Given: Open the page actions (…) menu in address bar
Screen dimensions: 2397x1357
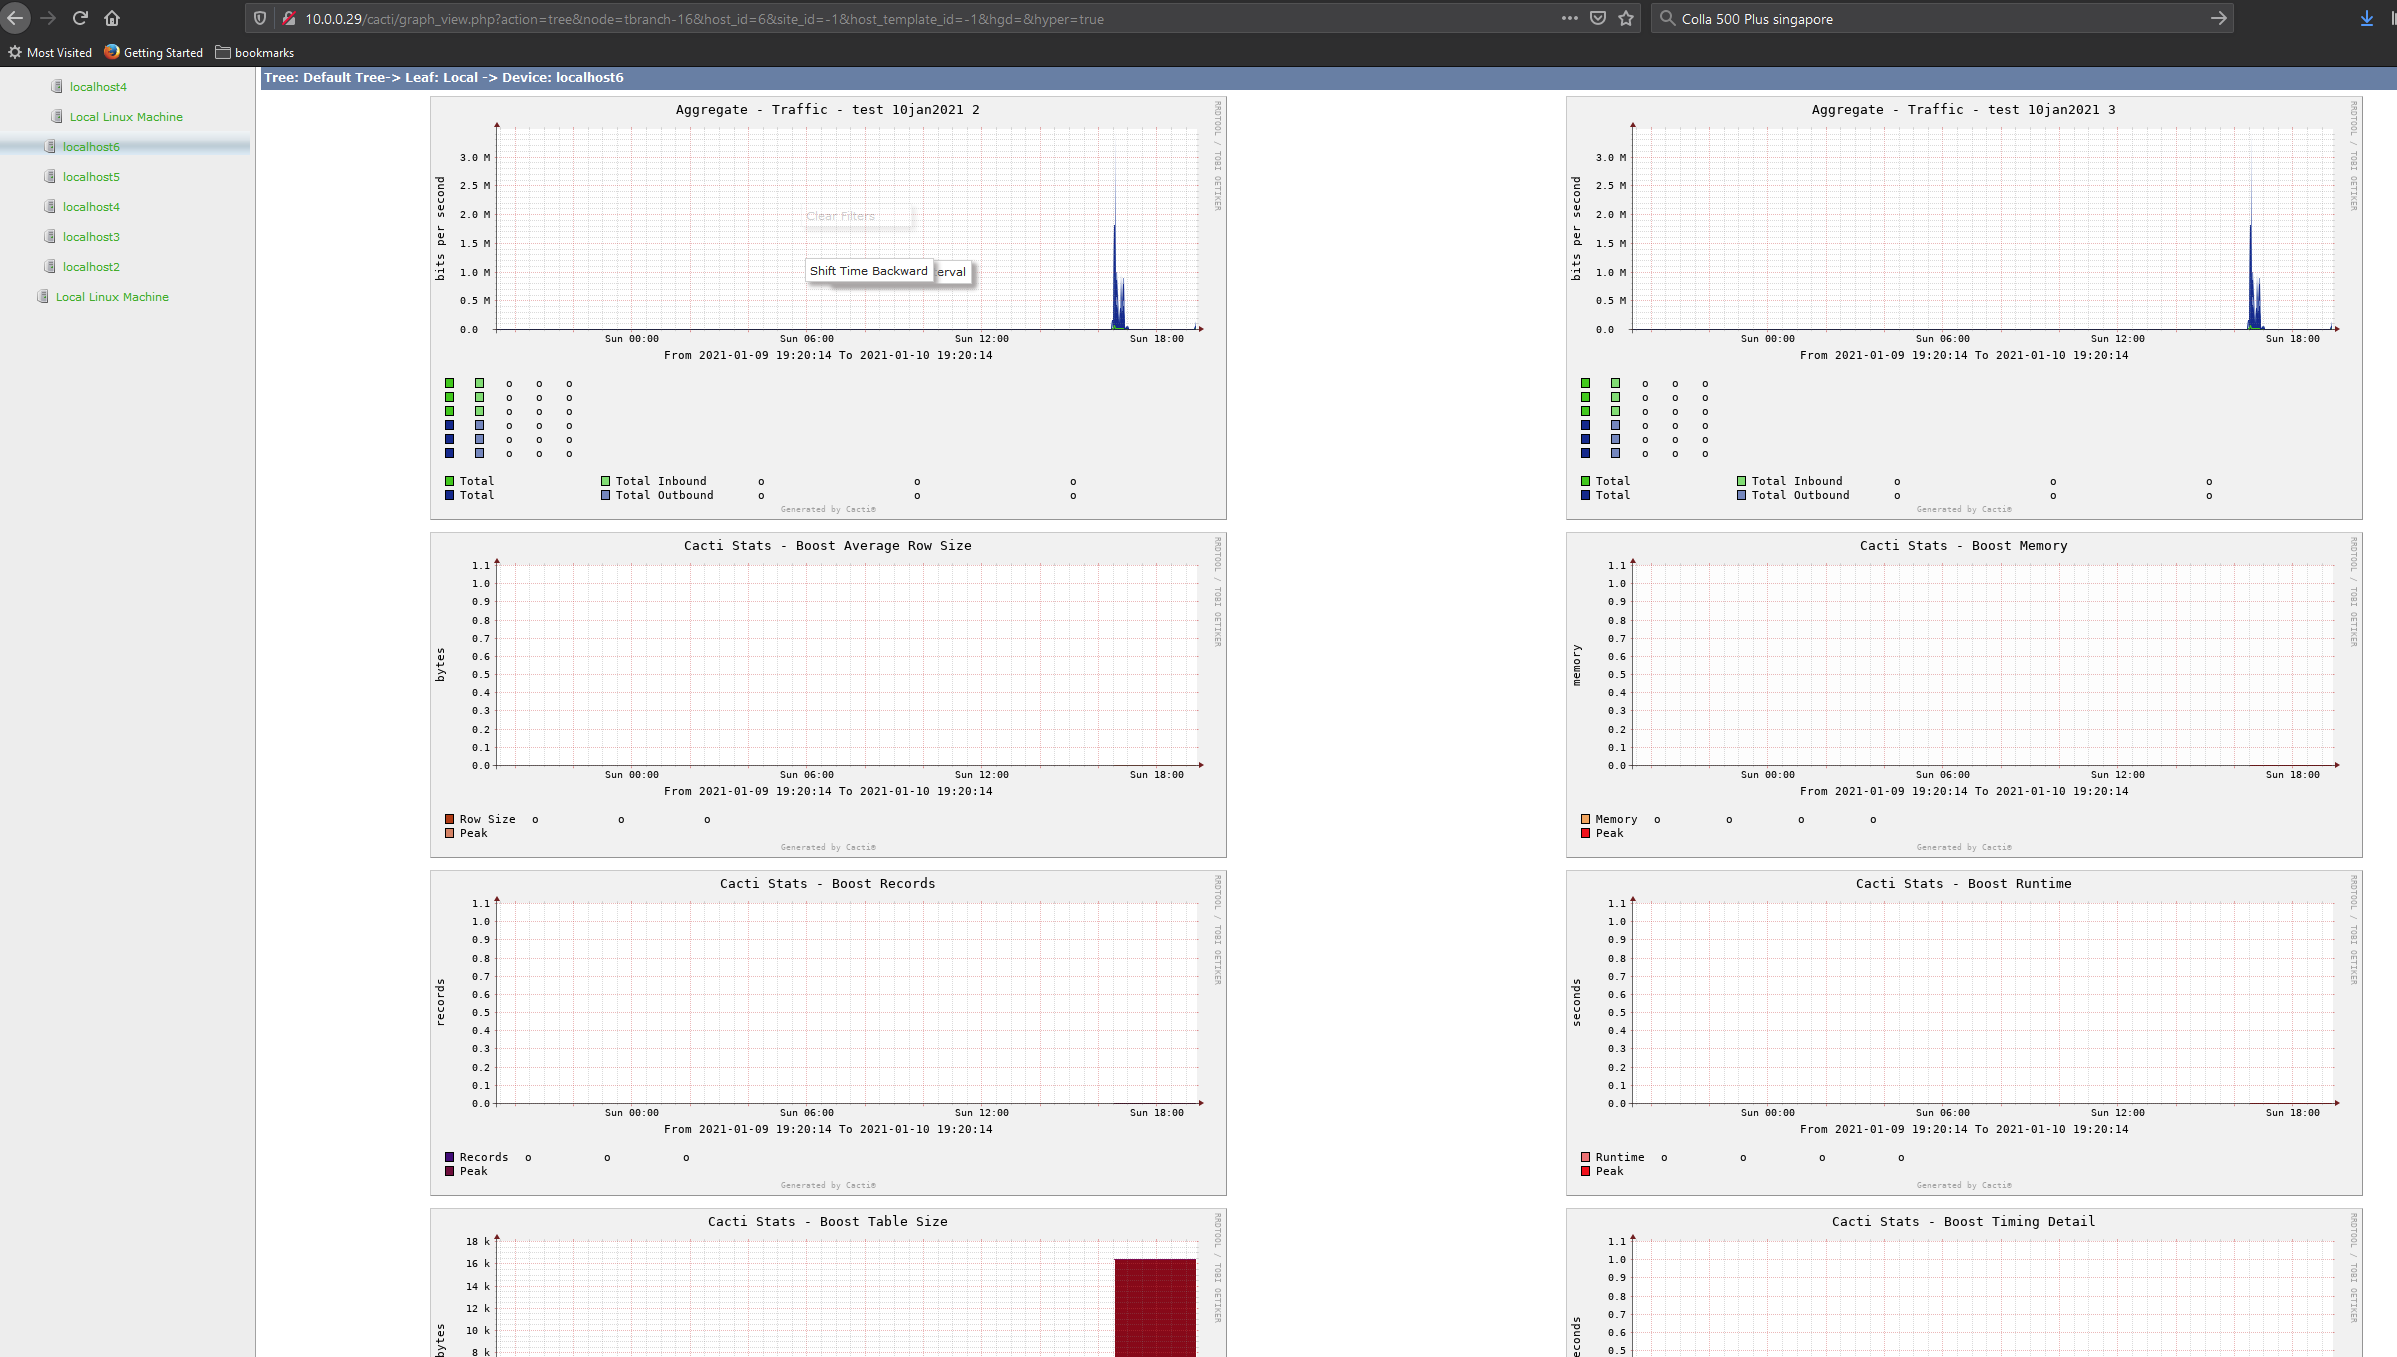Looking at the screenshot, I should (1570, 18).
